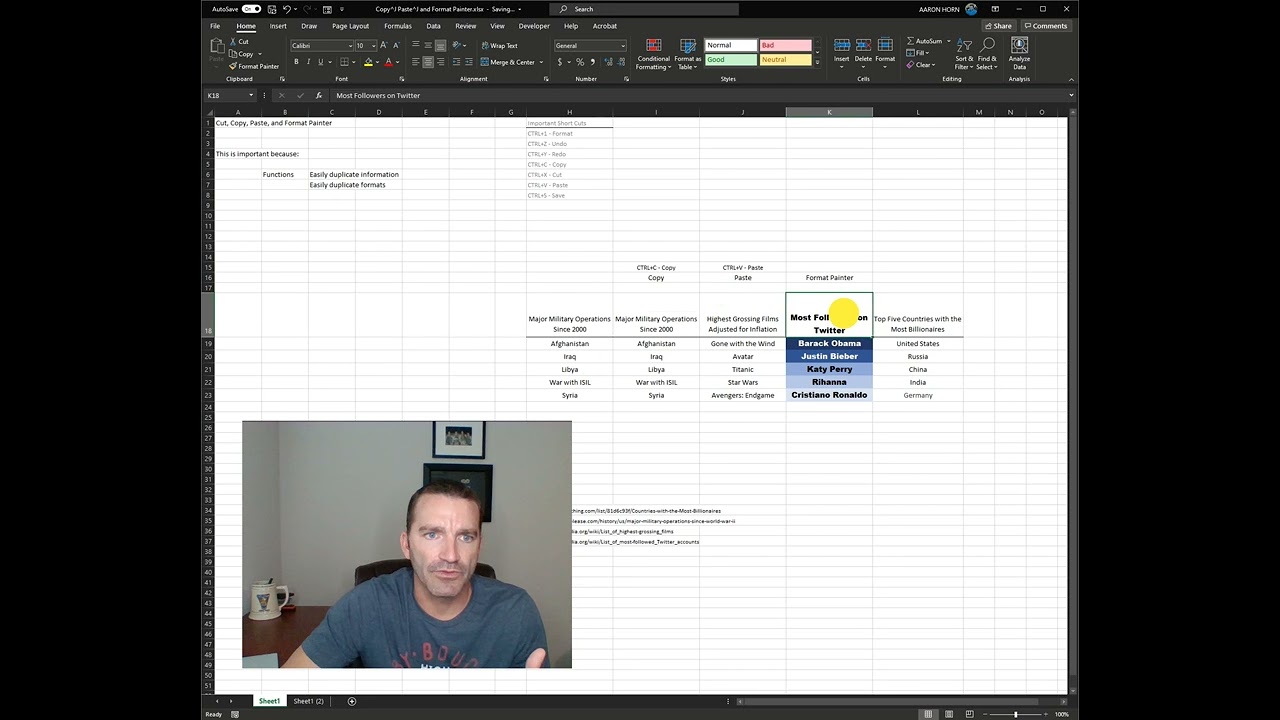The image size is (1280, 720).
Task: Open the File tab
Action: coord(215,26)
